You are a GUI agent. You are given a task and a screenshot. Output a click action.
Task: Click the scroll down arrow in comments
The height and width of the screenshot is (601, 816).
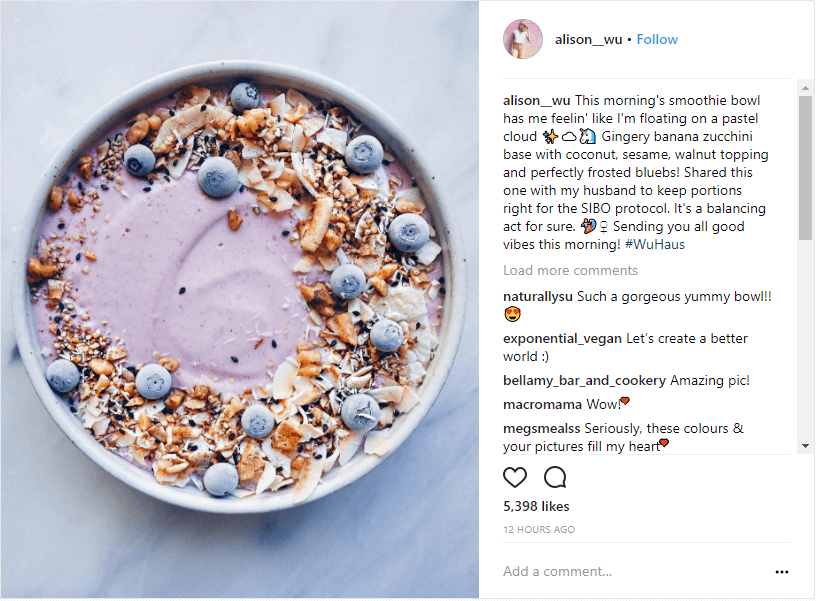tap(805, 446)
